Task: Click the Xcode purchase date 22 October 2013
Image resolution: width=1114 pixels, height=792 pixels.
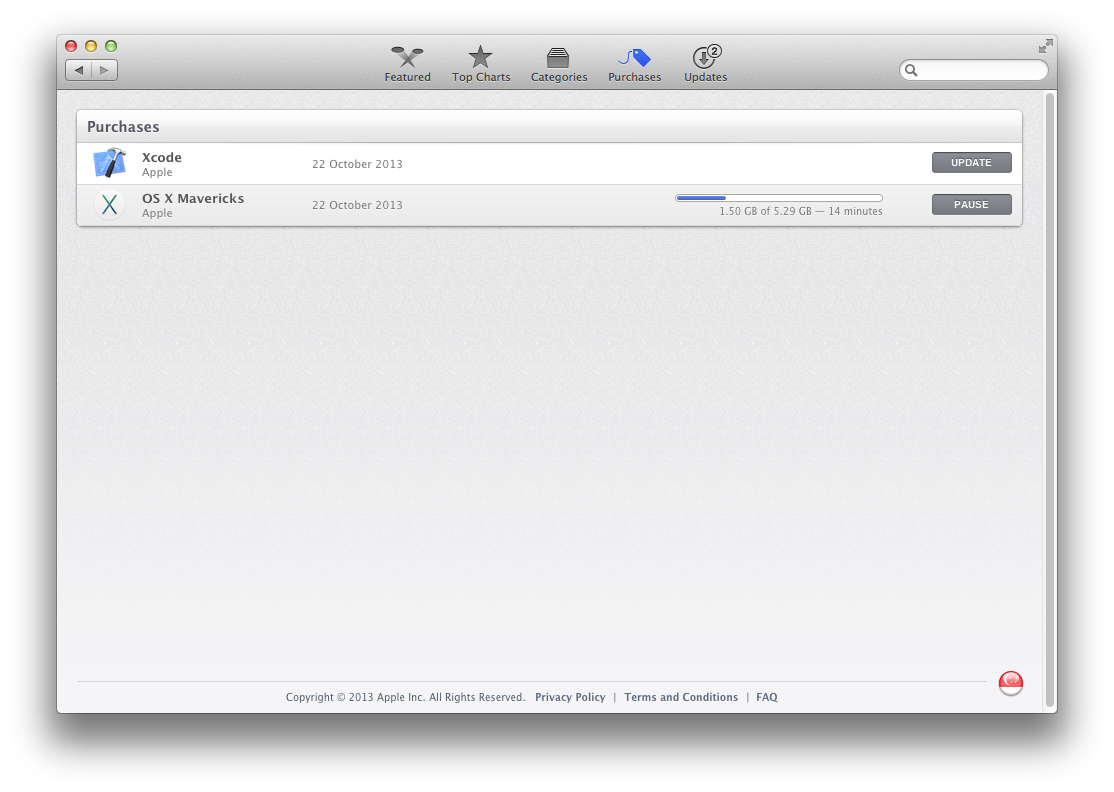Action: 357,163
